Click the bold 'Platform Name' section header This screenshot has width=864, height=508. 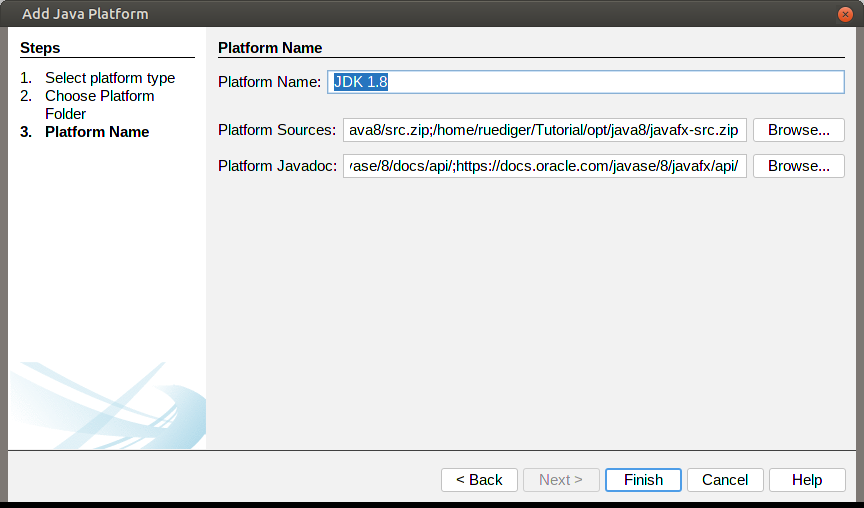point(270,48)
